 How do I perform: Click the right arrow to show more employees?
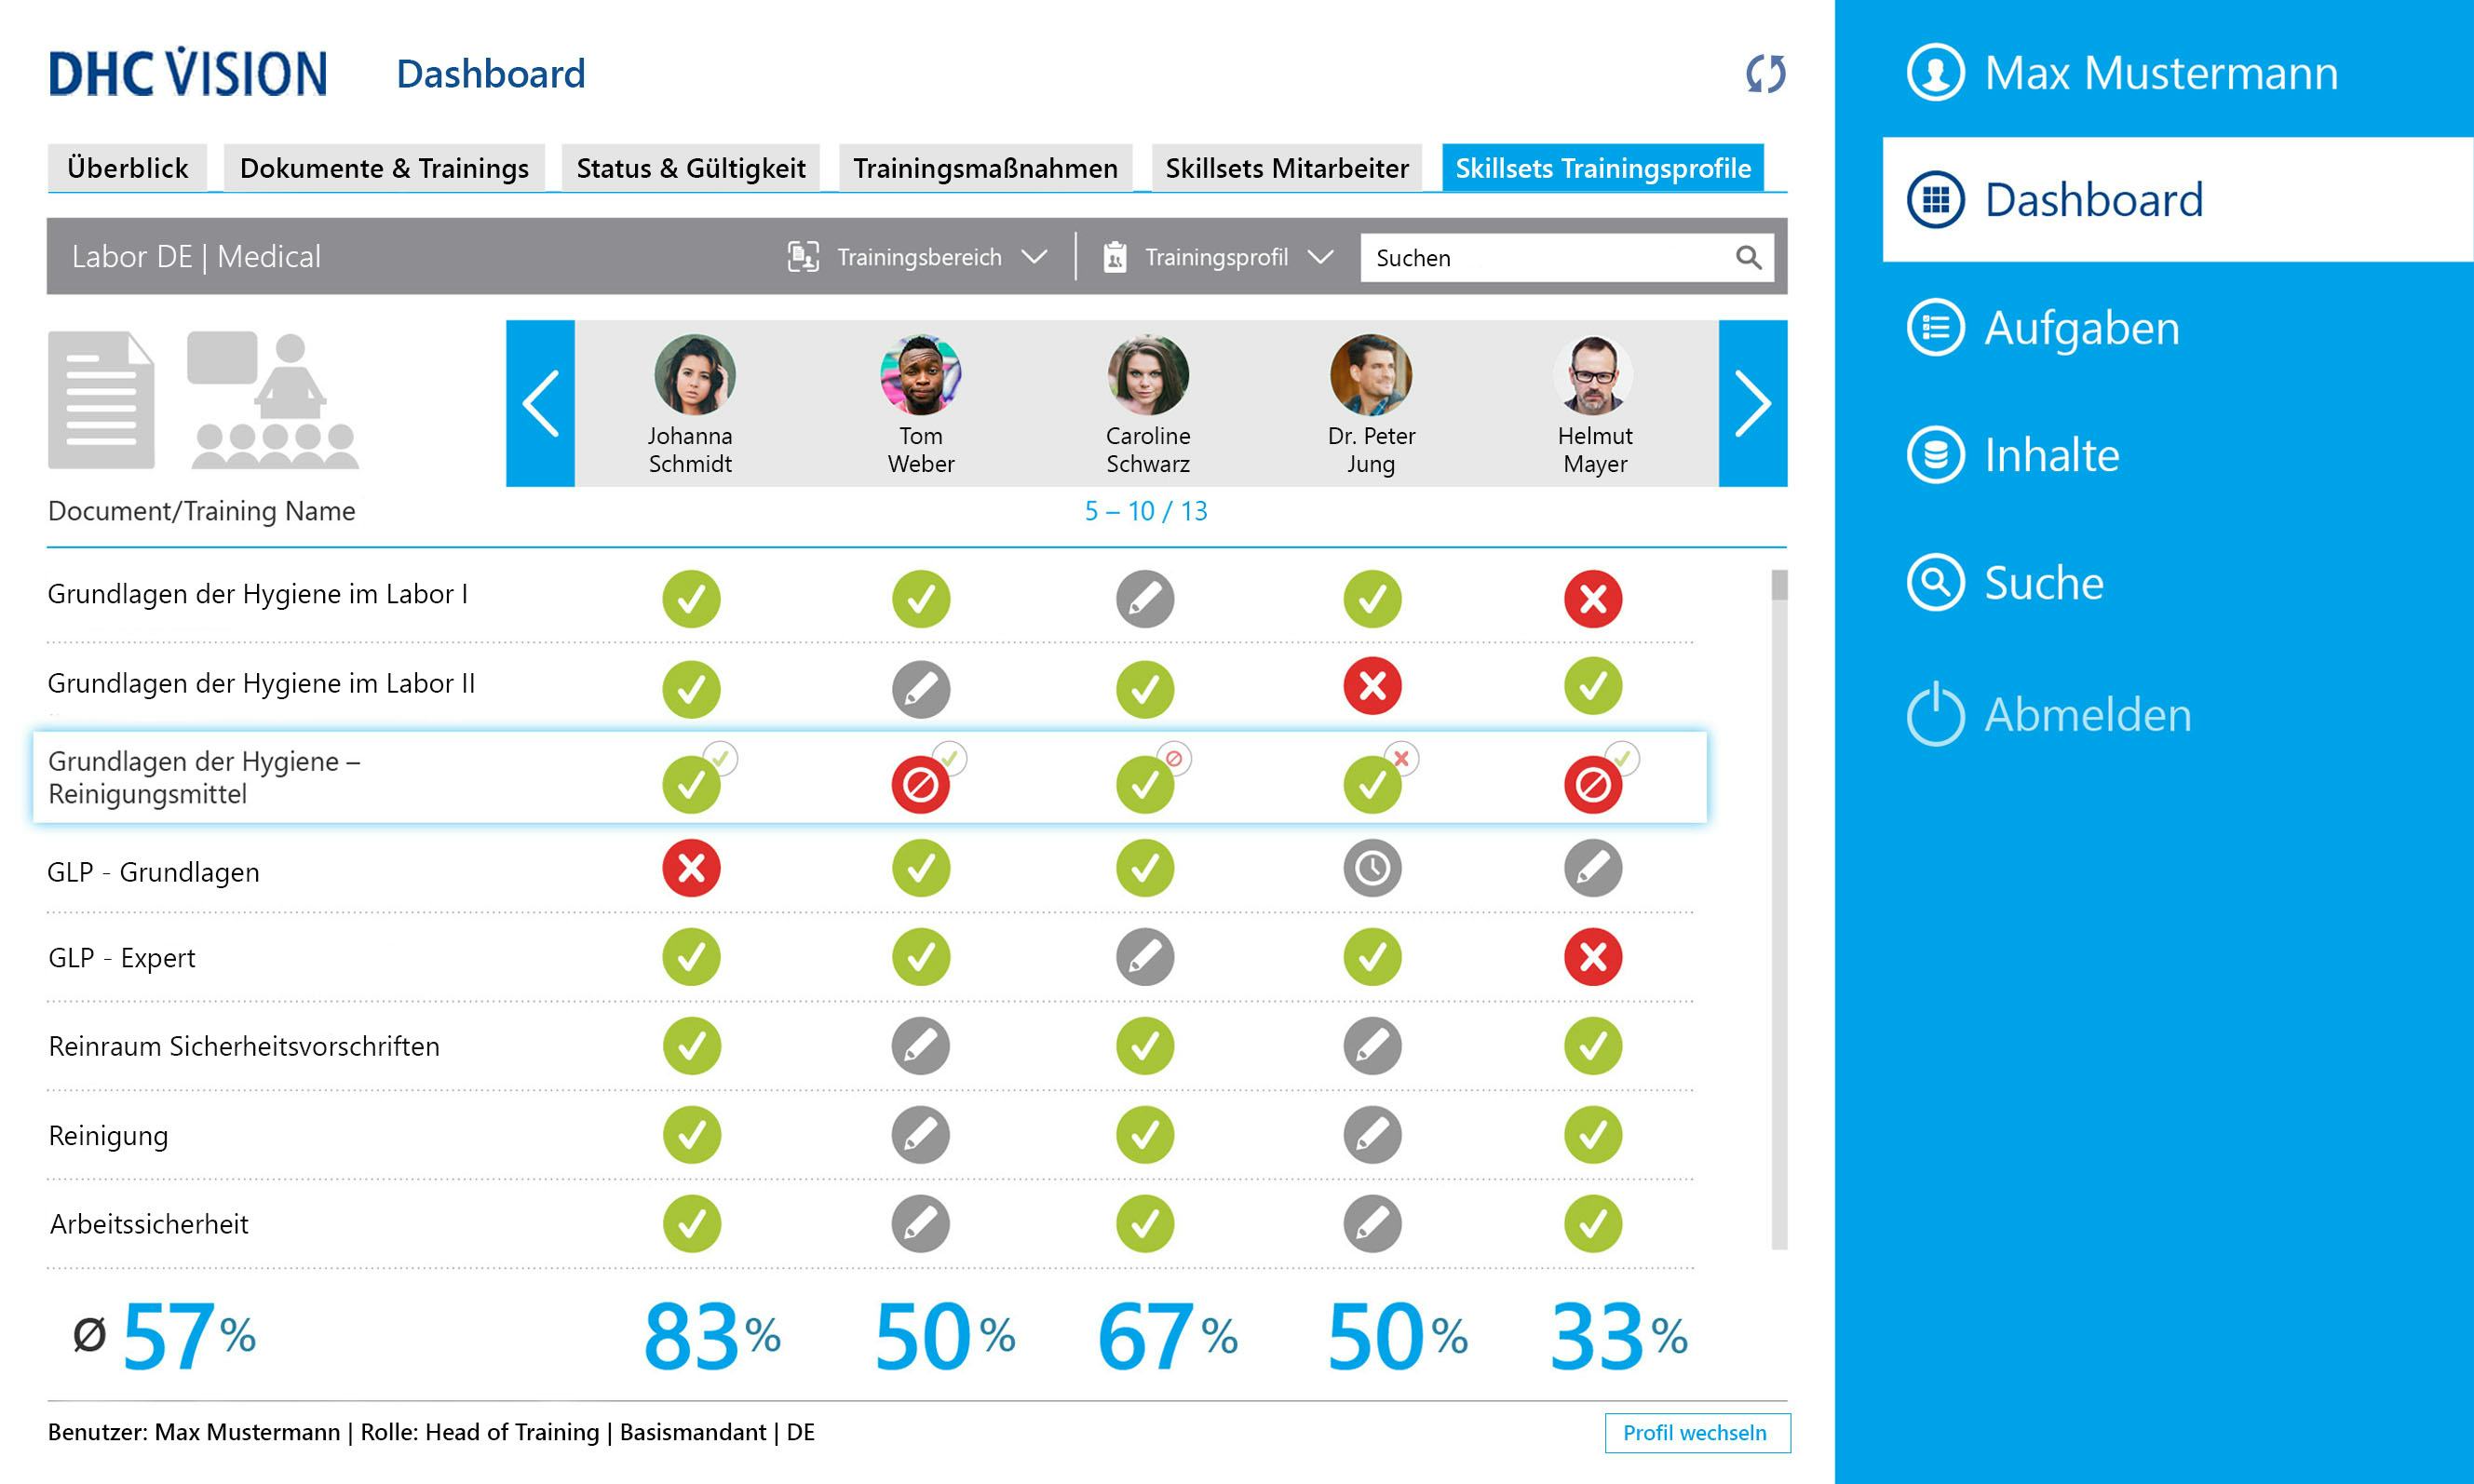coord(1753,403)
